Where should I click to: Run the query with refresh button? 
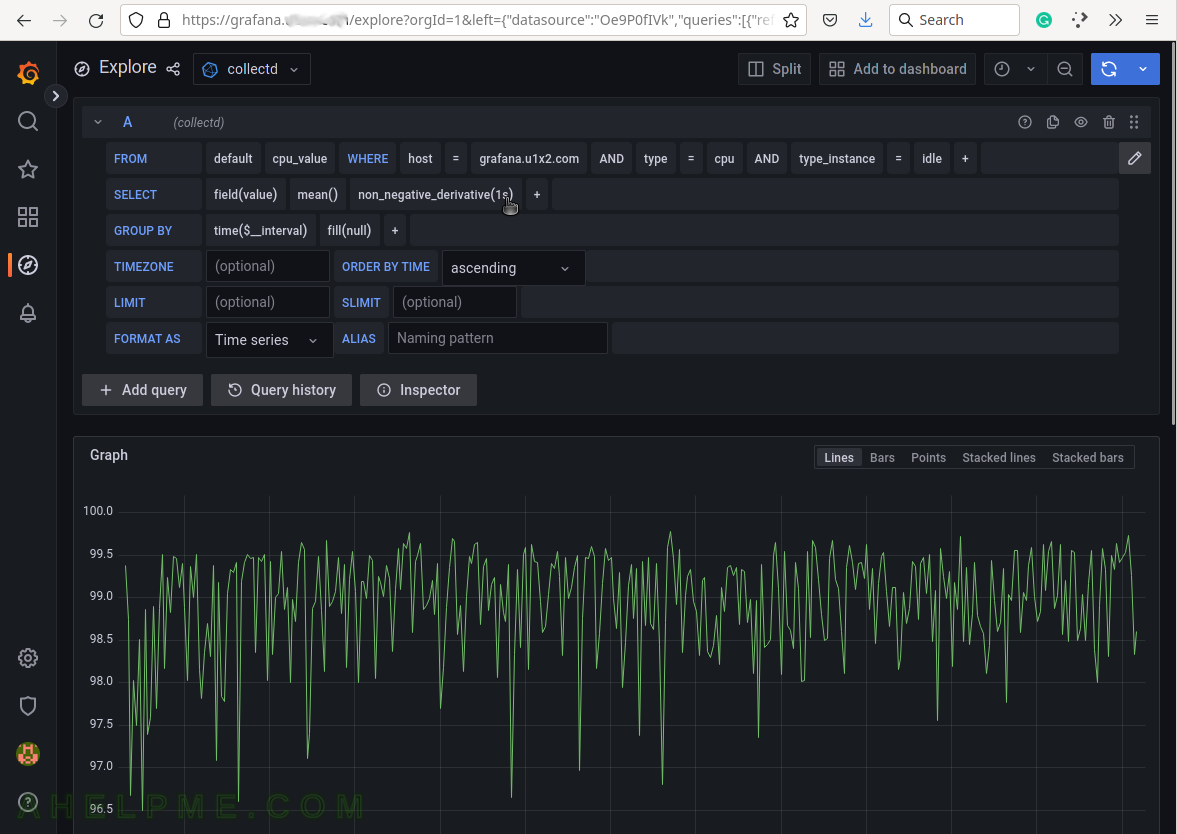pos(1109,69)
